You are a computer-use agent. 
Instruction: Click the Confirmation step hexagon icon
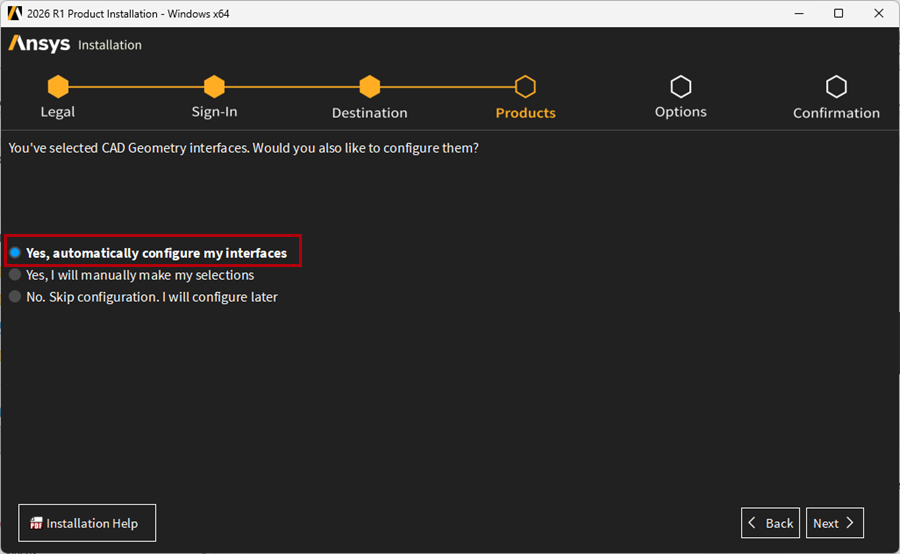tap(836, 87)
